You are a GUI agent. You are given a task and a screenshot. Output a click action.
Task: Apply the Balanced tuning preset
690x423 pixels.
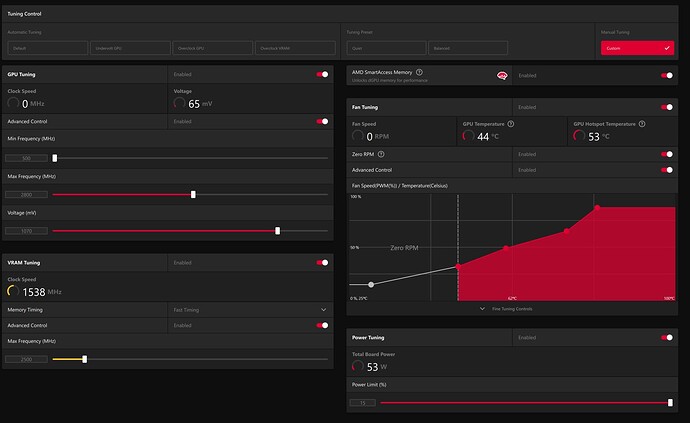tap(468, 48)
